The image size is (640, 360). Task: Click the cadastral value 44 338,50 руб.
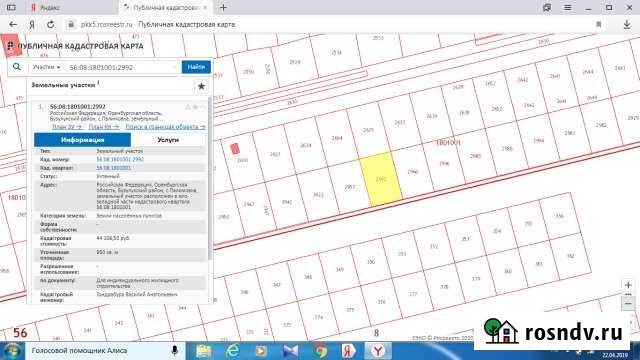[113, 238]
